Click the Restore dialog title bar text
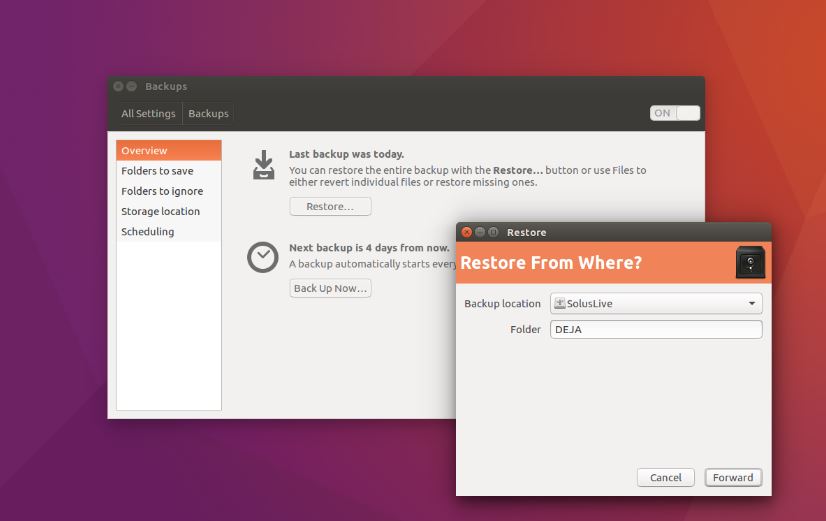The width and height of the screenshot is (826, 521). (x=526, y=232)
